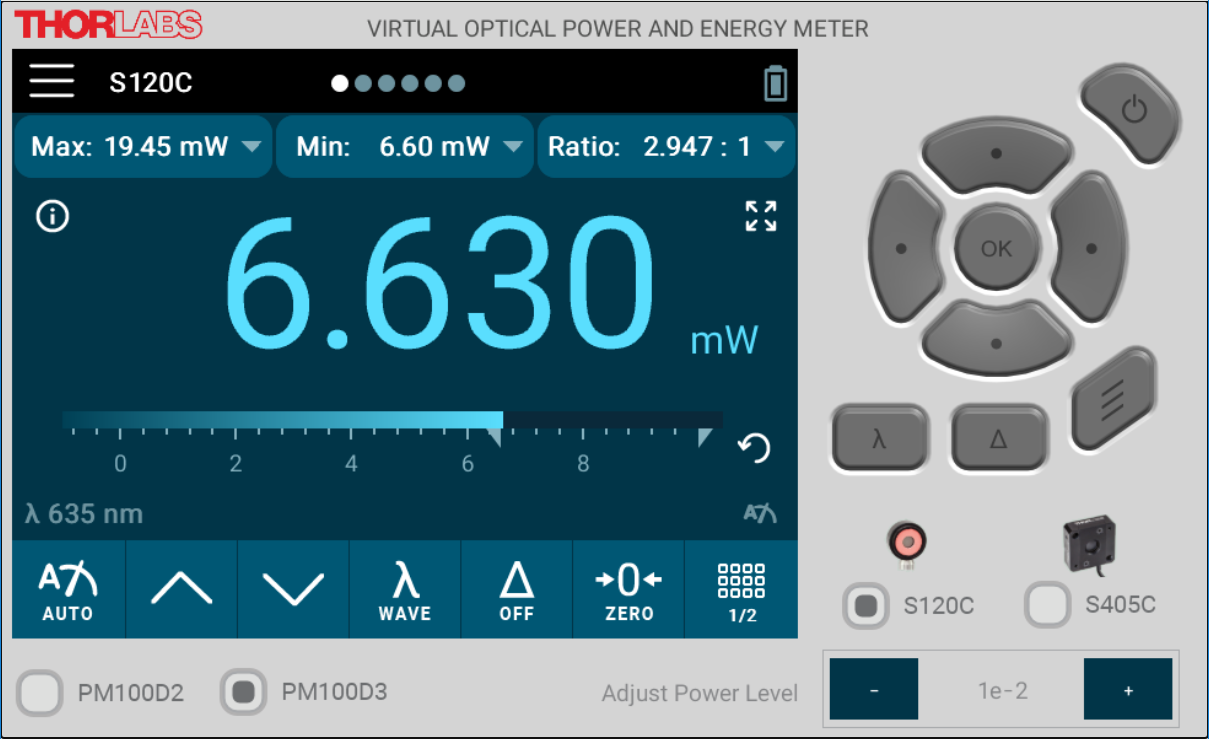Image resolution: width=1209 pixels, height=739 pixels.
Task: Open the hamburger menu icon
Action: click(x=52, y=81)
